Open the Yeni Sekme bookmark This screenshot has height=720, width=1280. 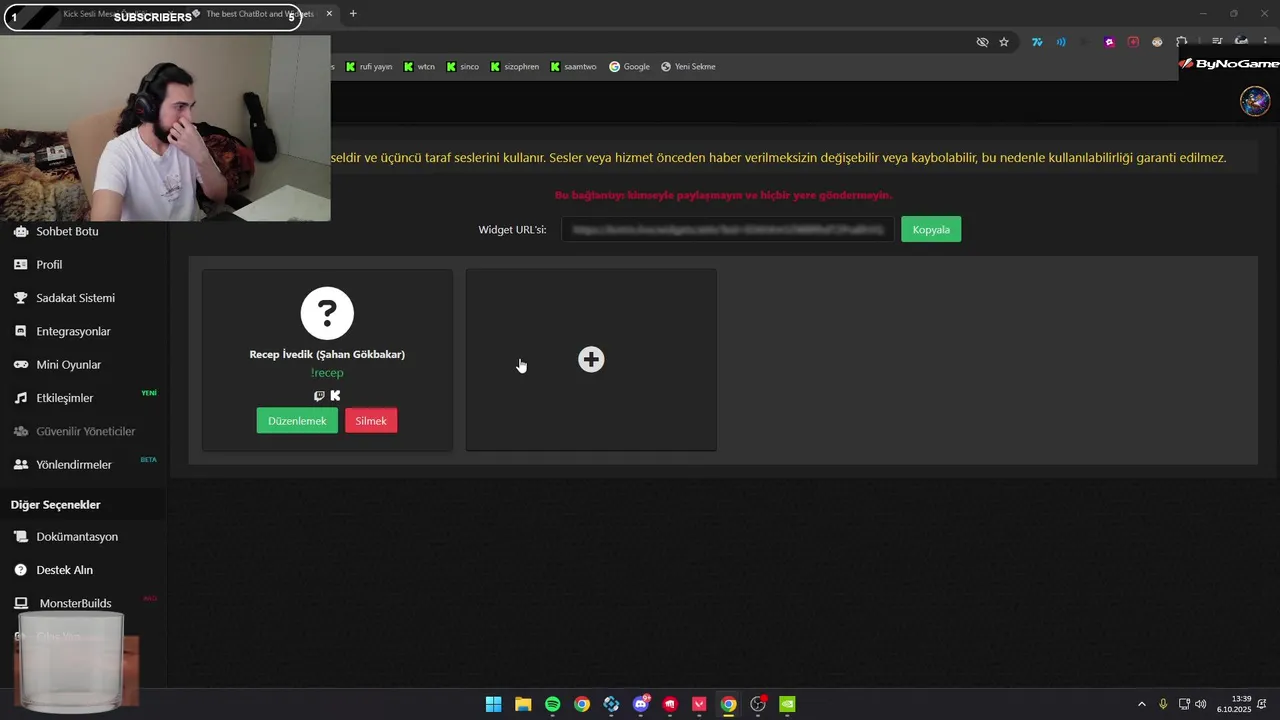[x=688, y=67]
